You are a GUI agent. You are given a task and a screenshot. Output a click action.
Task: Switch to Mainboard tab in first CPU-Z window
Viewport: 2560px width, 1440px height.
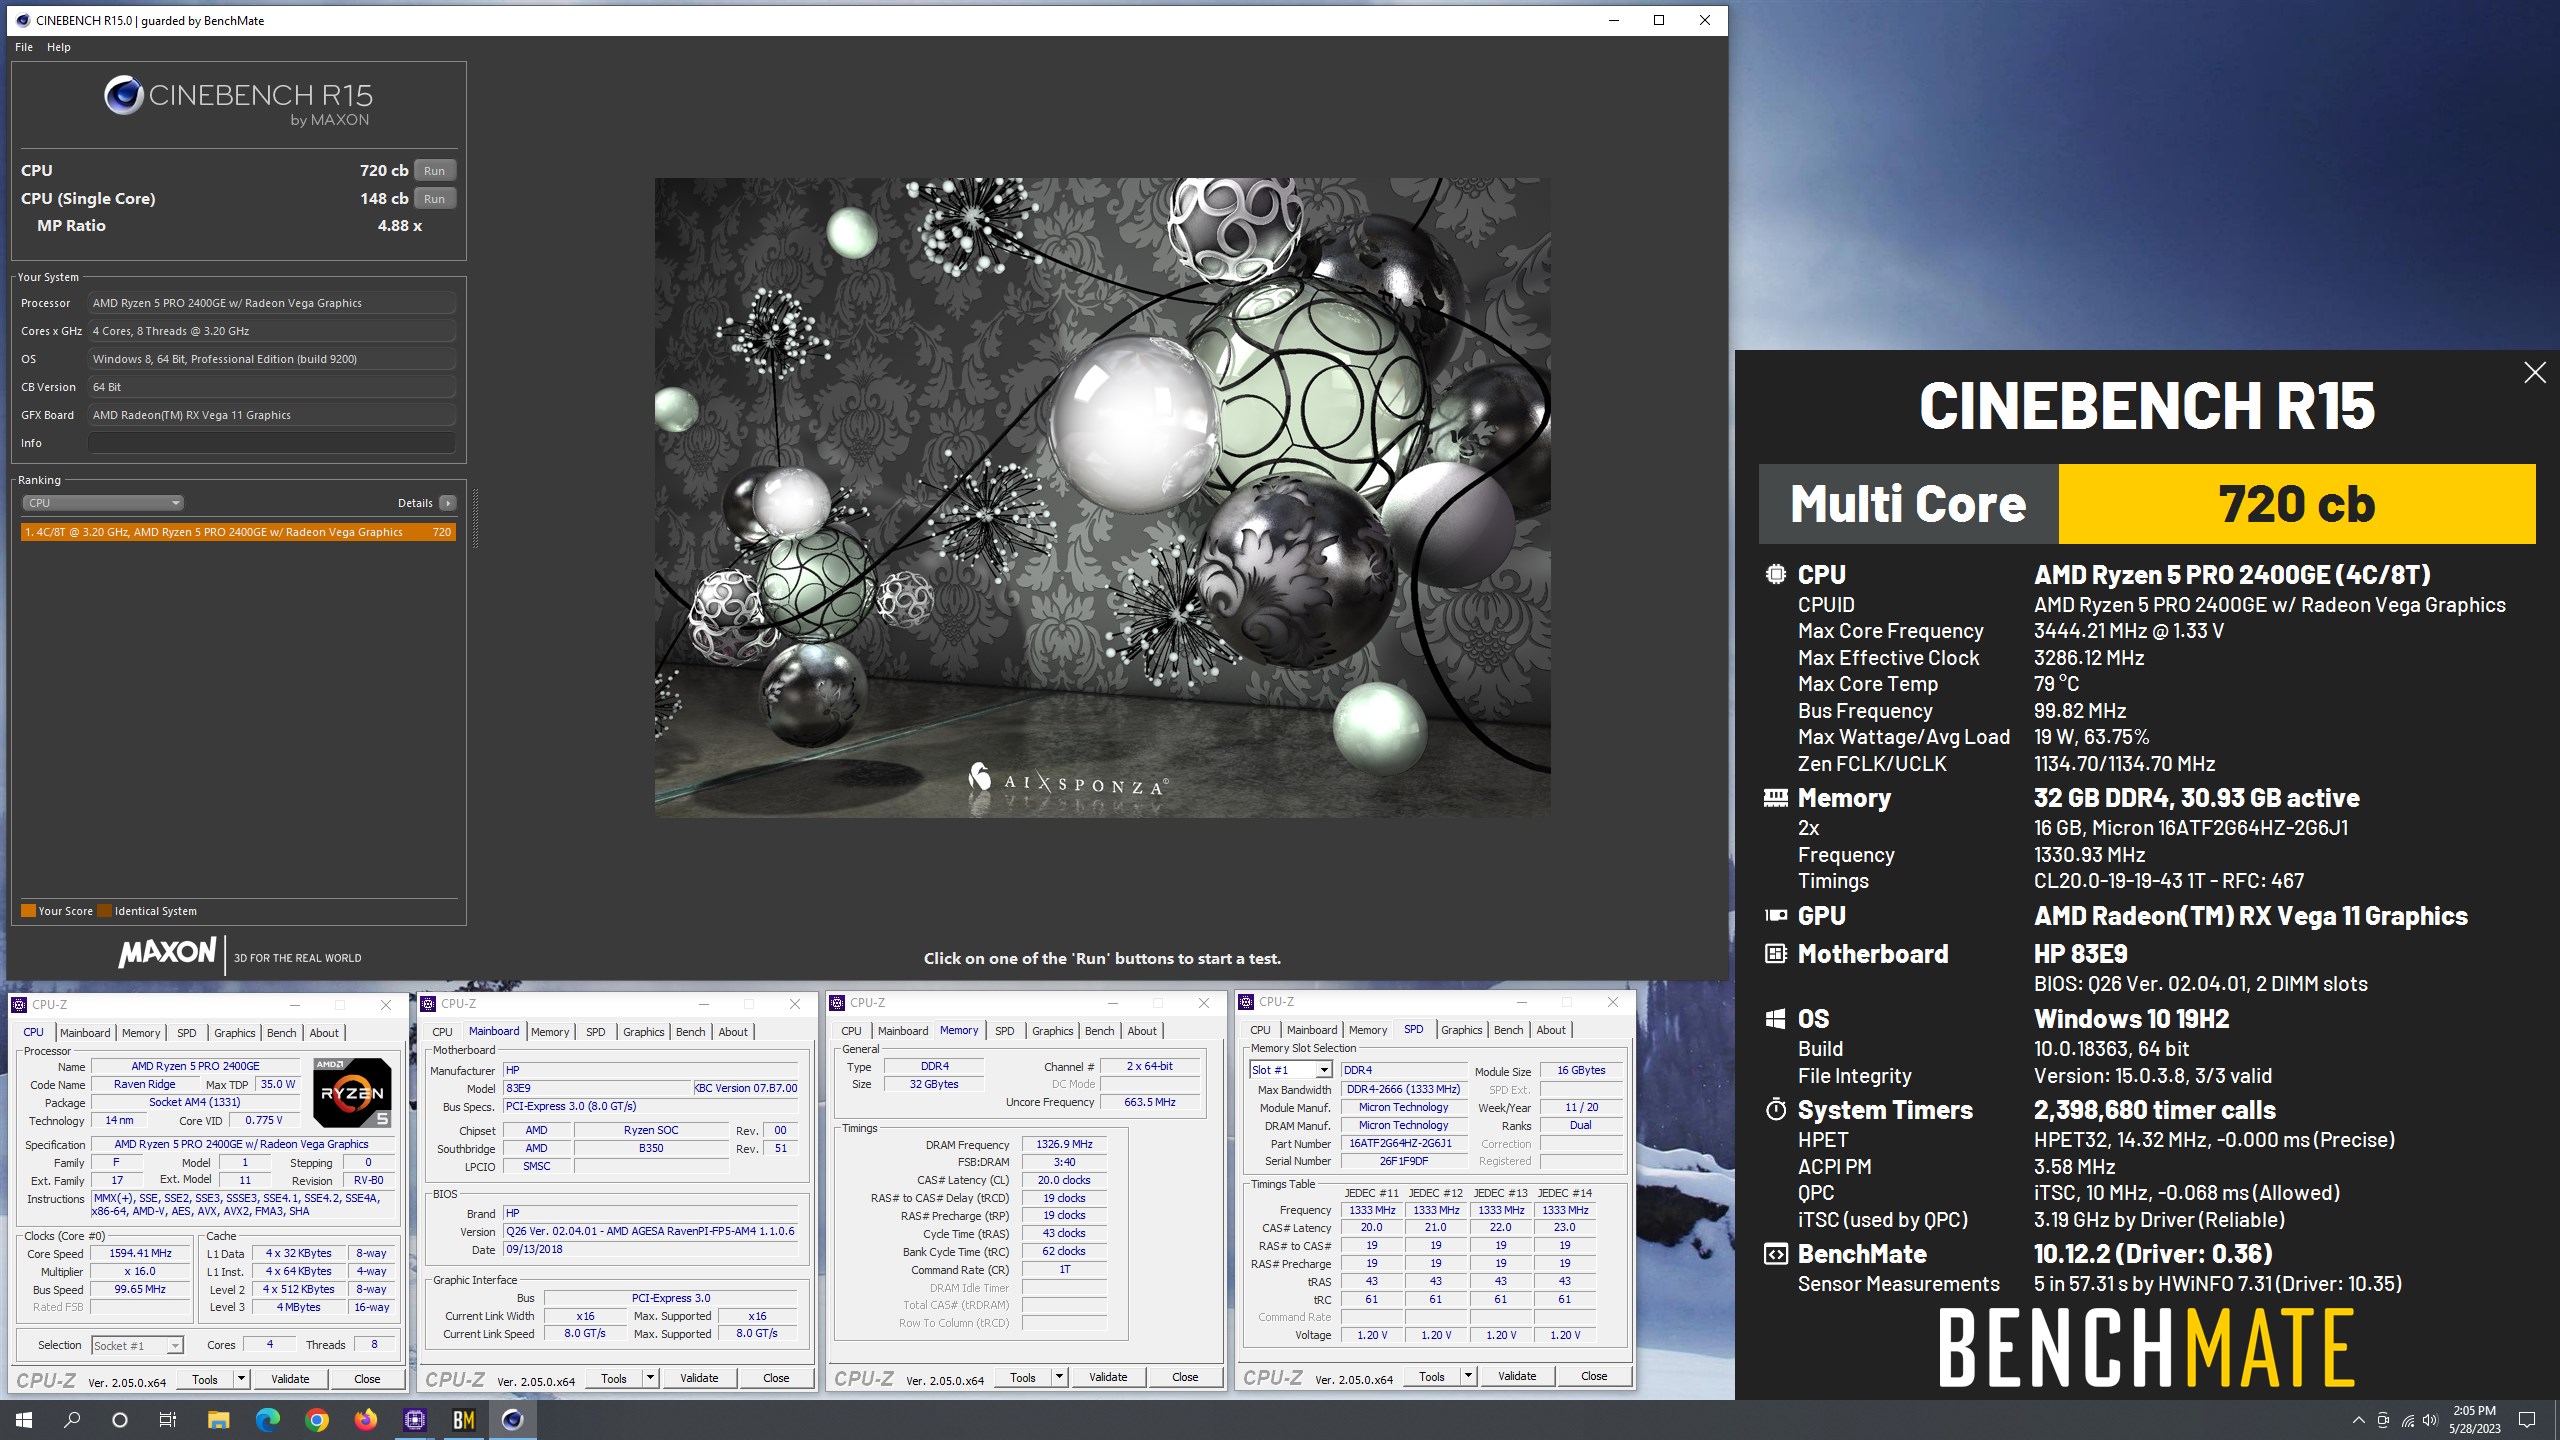point(85,1033)
